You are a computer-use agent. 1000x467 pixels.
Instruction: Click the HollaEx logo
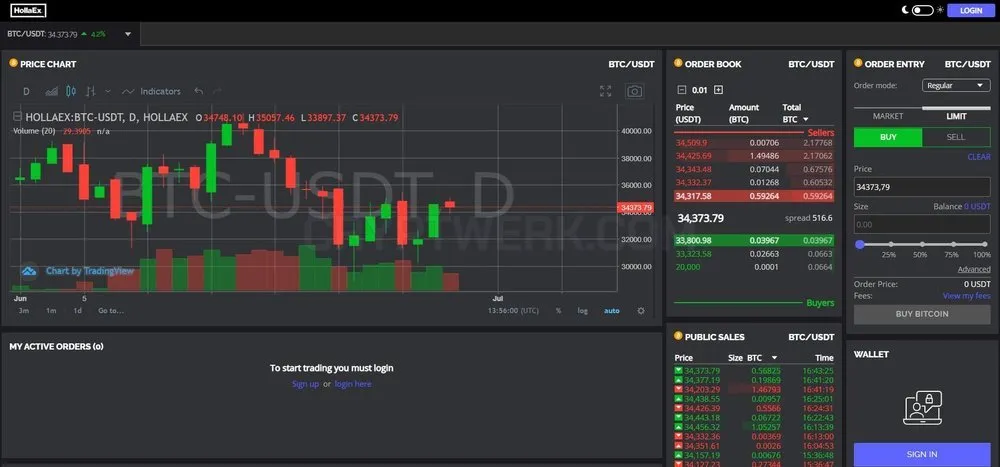click(28, 11)
